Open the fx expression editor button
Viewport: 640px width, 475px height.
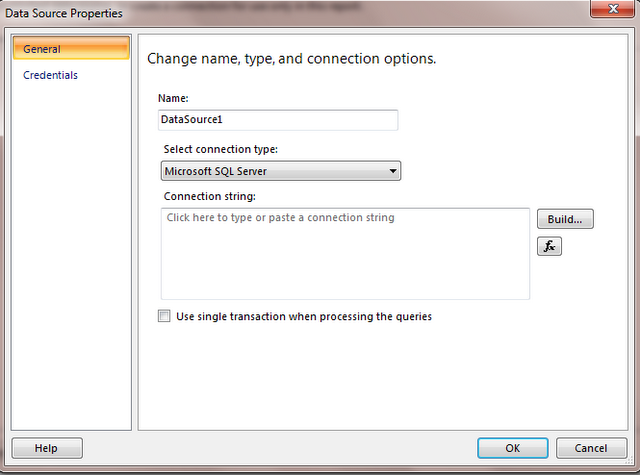tap(549, 246)
